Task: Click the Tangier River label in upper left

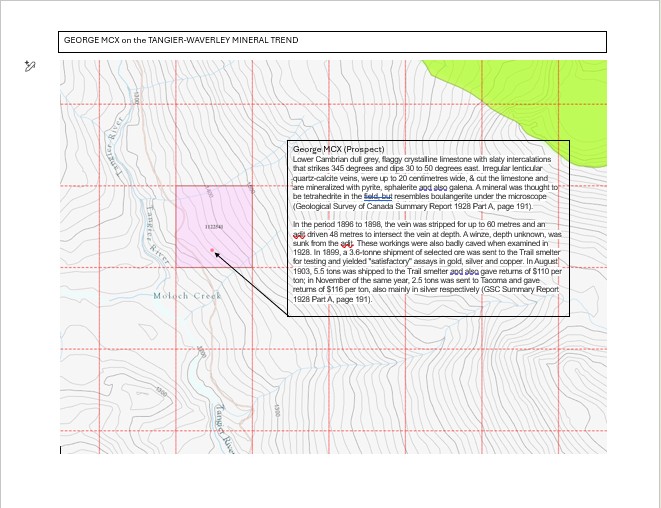Action: click(119, 155)
